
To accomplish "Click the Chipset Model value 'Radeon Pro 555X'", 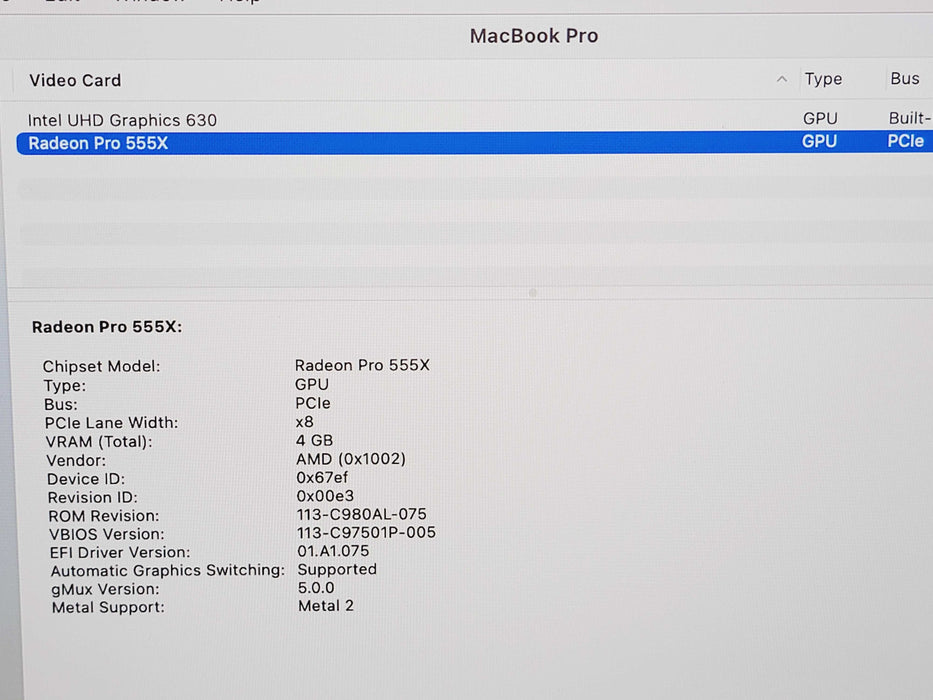I will pos(362,365).
